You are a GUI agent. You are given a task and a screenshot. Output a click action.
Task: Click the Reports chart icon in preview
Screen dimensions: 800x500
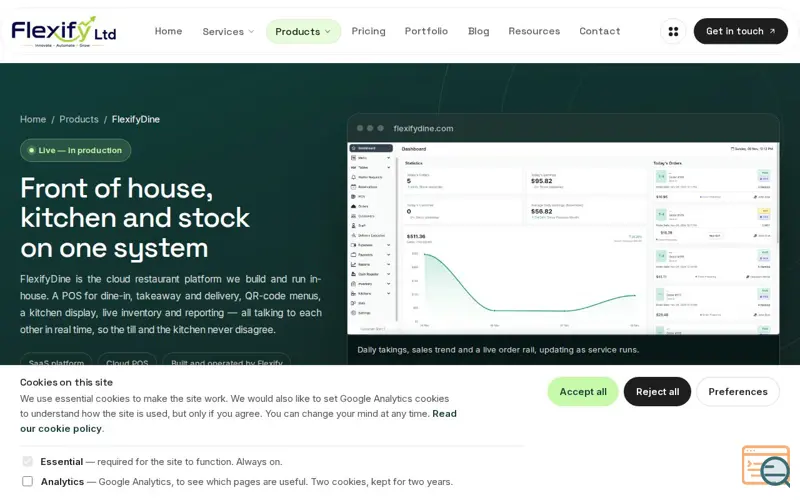tap(354, 264)
